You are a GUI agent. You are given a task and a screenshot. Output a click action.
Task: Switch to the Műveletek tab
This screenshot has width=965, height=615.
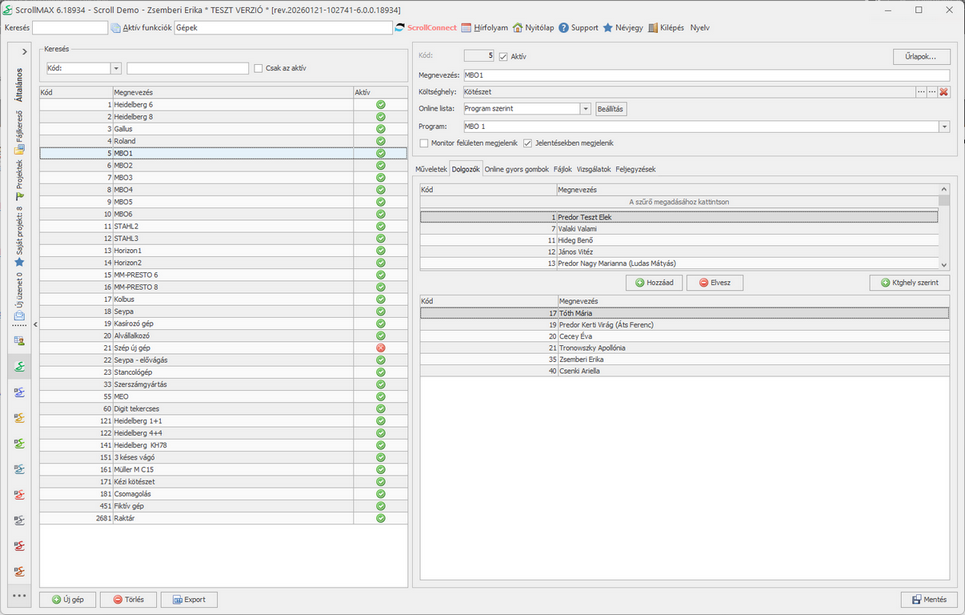point(431,169)
